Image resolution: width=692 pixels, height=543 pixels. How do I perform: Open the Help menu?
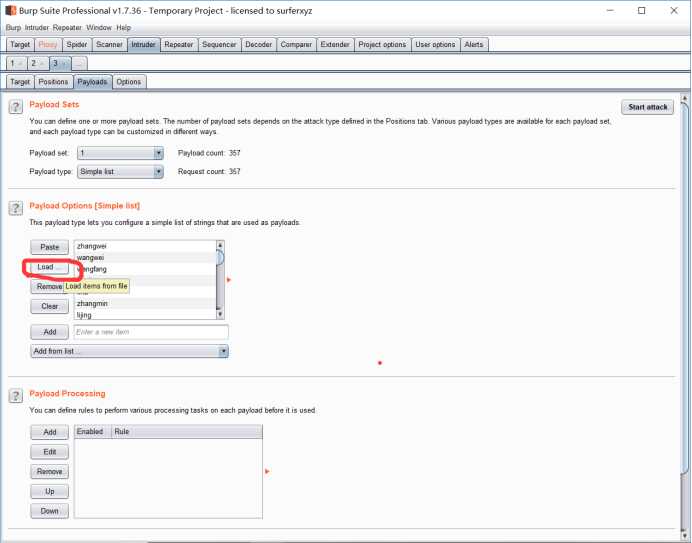click(x=124, y=27)
